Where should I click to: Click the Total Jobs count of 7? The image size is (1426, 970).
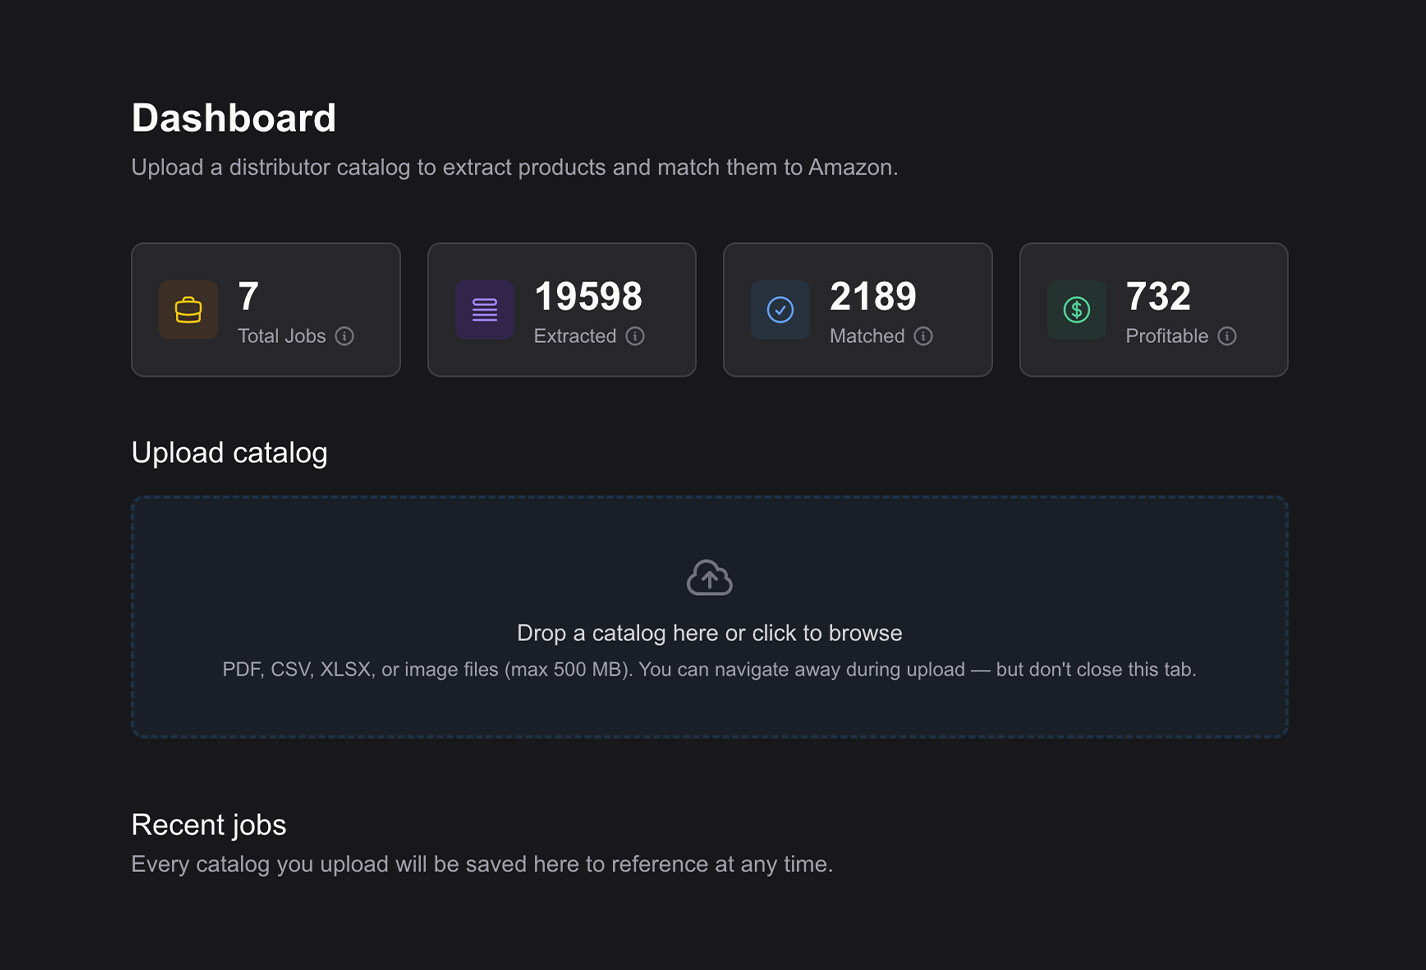coord(248,297)
